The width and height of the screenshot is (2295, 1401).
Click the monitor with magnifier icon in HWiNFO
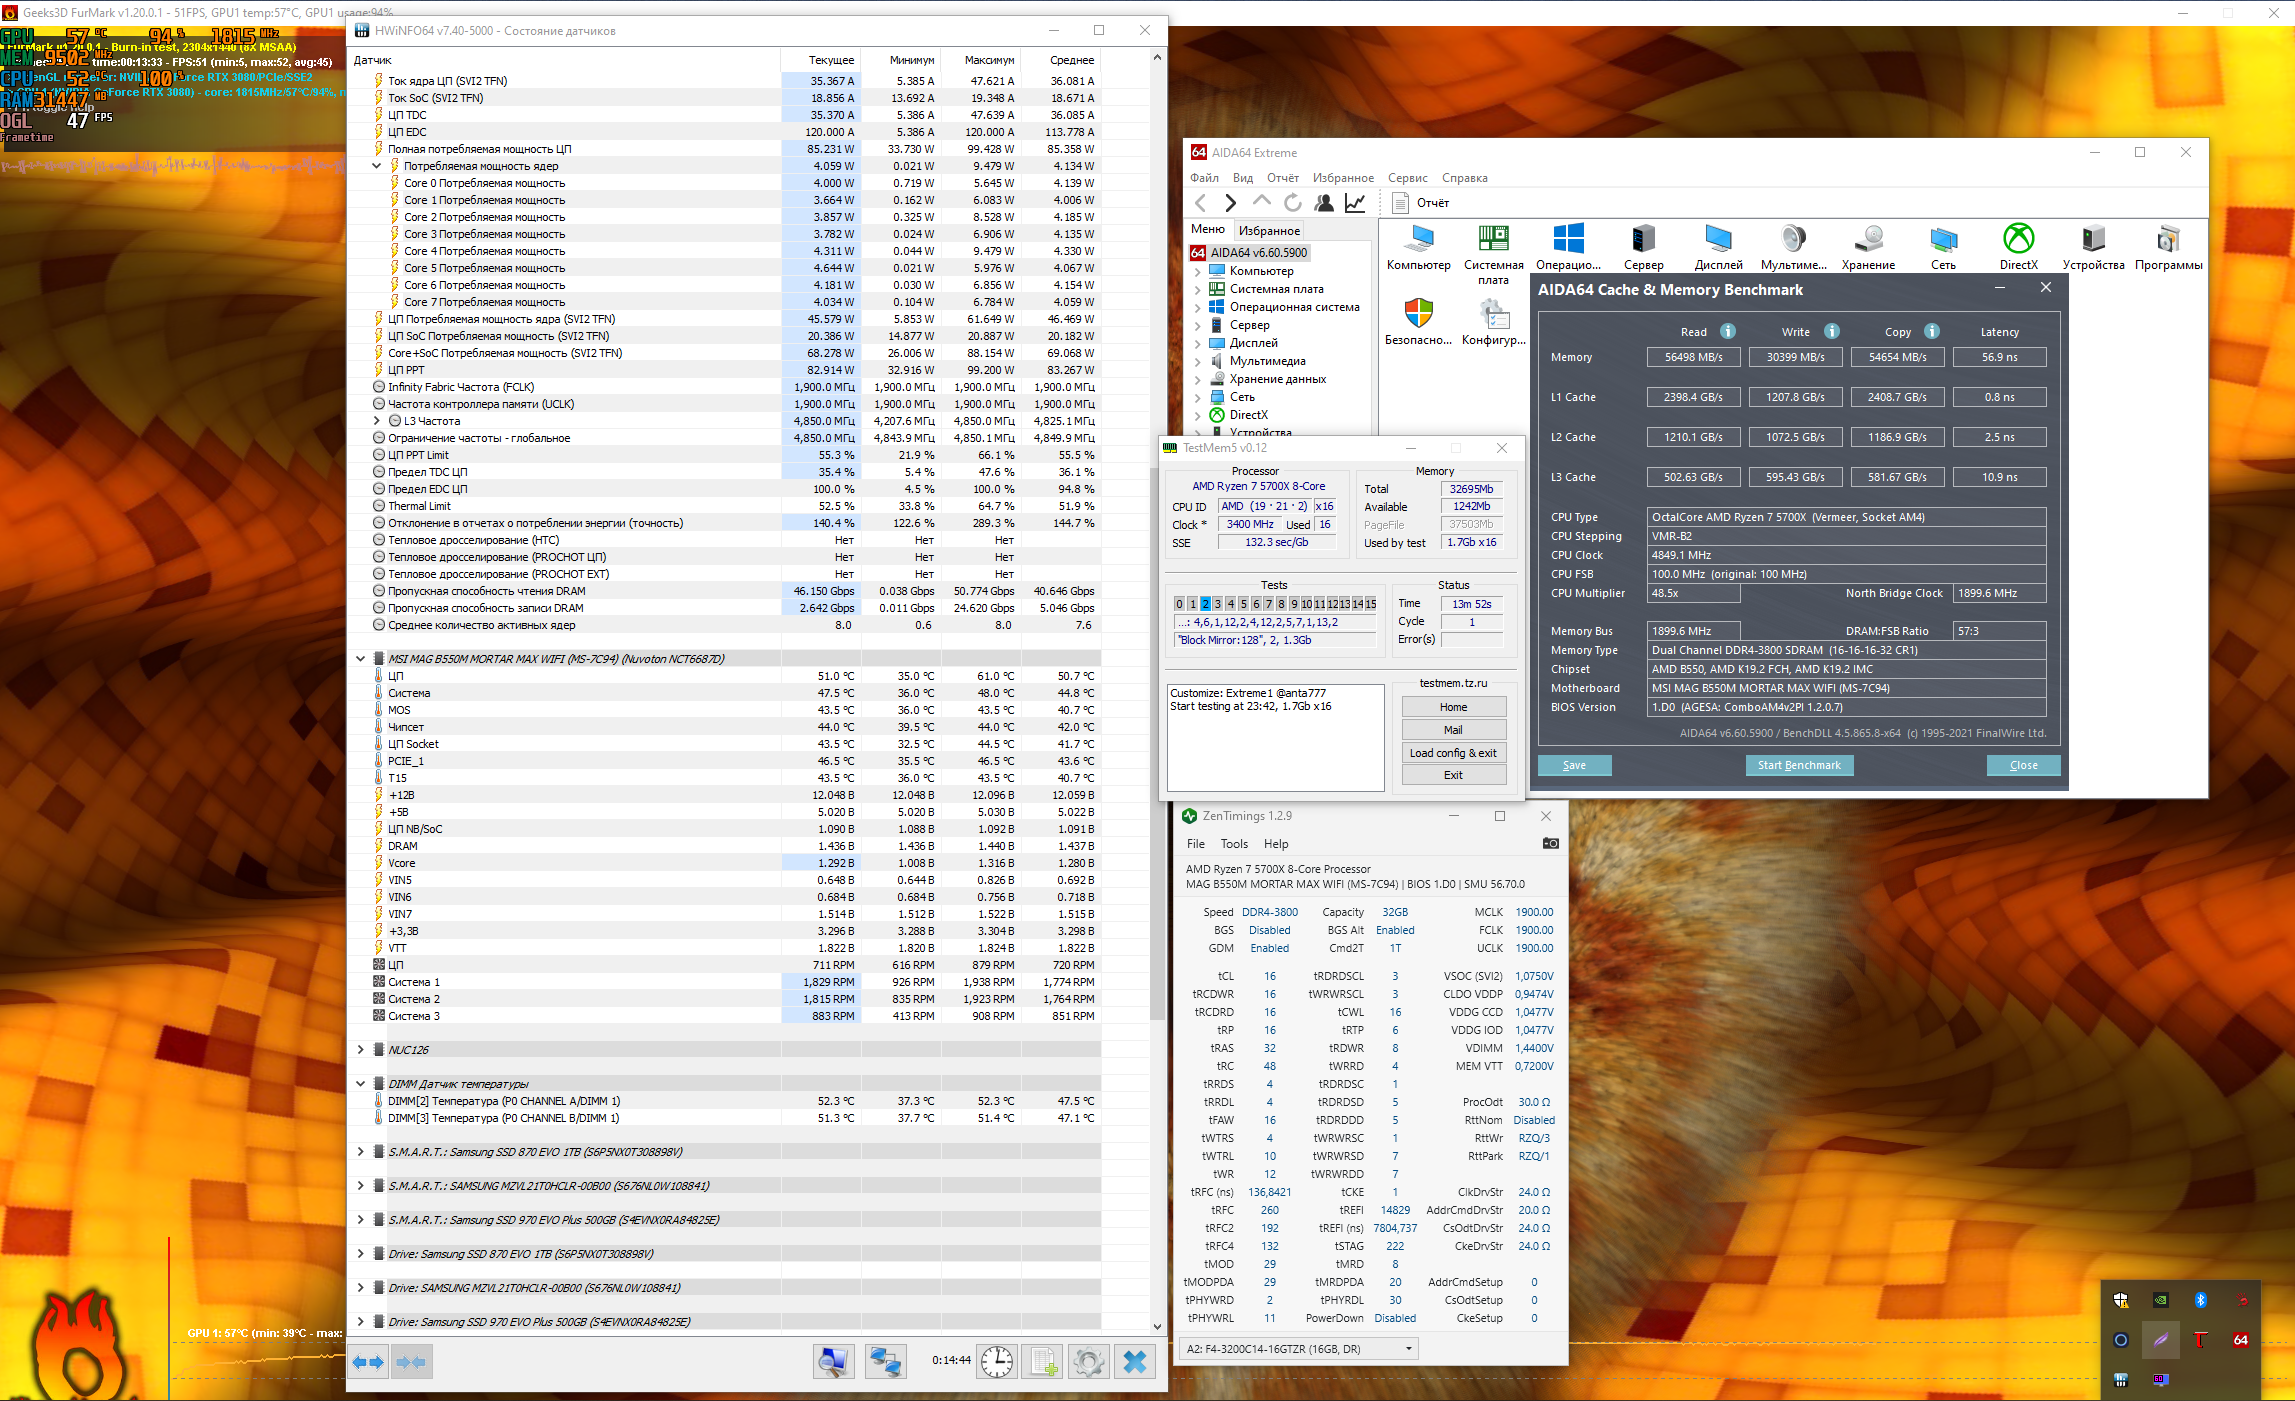click(x=833, y=1361)
